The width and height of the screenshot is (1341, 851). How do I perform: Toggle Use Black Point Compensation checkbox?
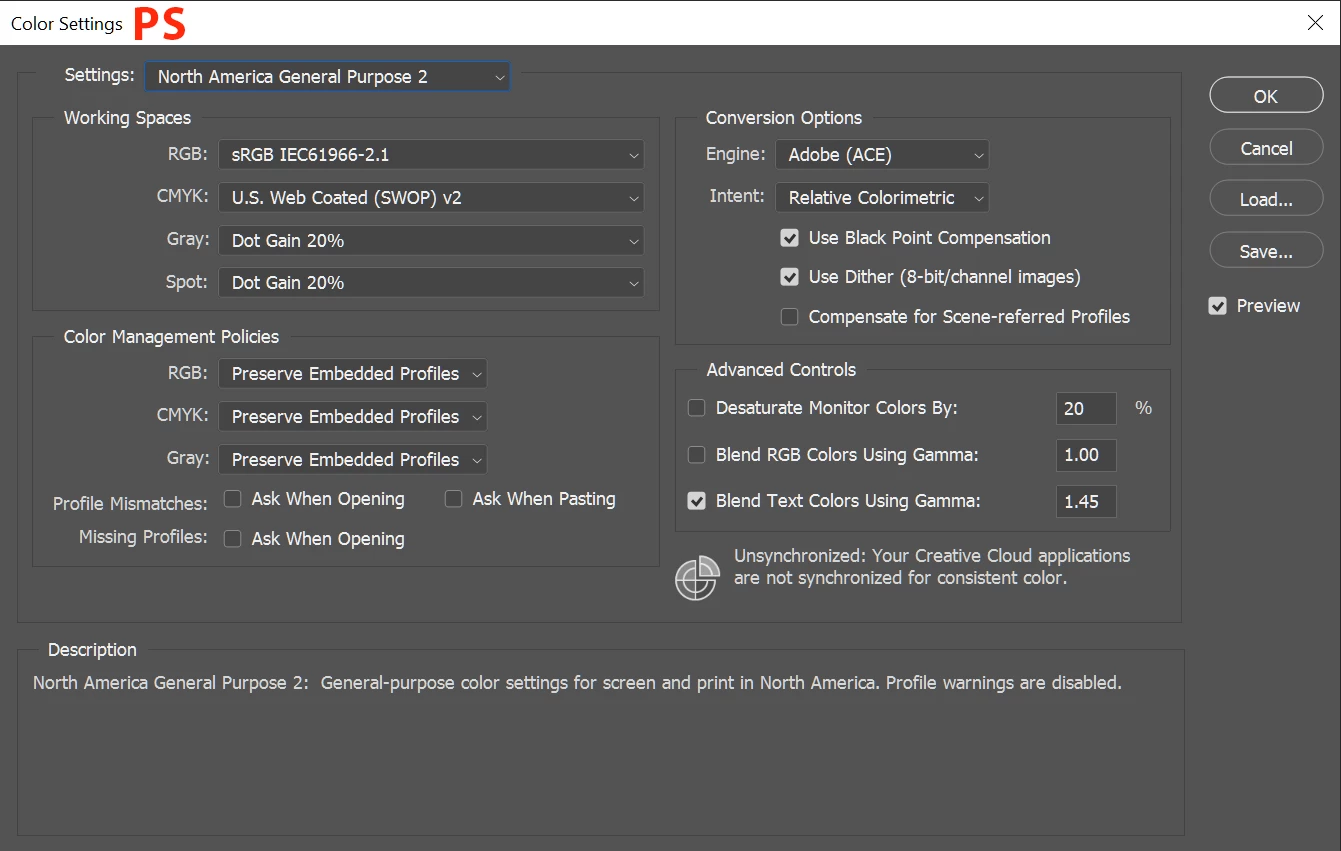[790, 238]
